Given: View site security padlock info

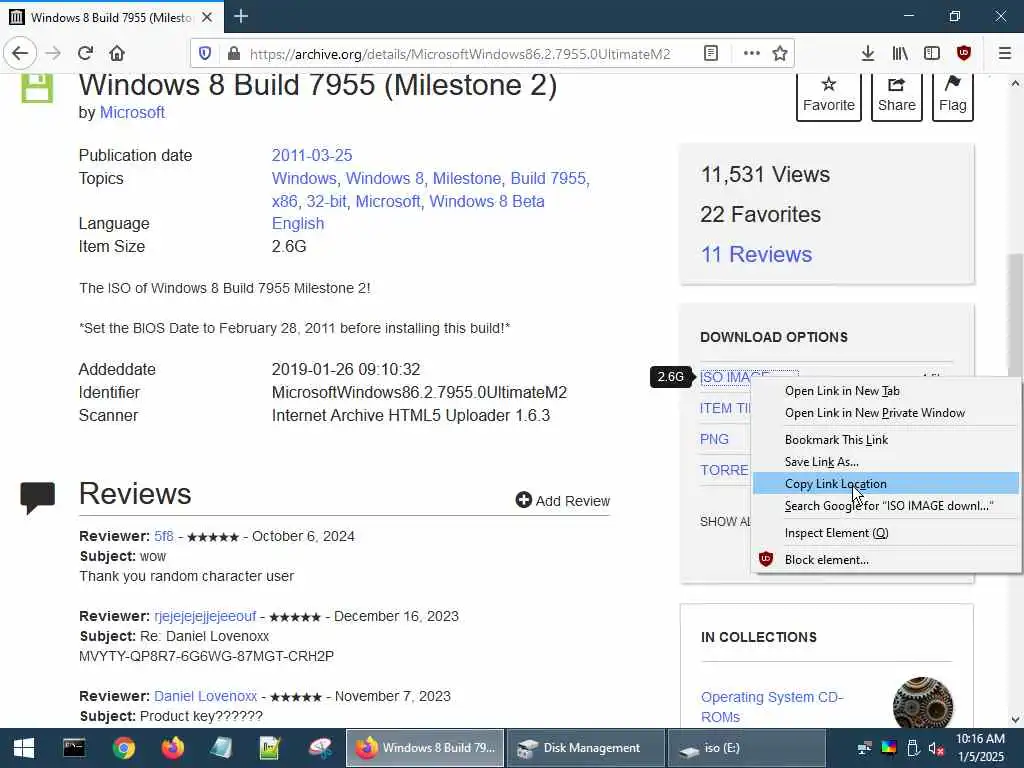Looking at the screenshot, I should [x=233, y=53].
